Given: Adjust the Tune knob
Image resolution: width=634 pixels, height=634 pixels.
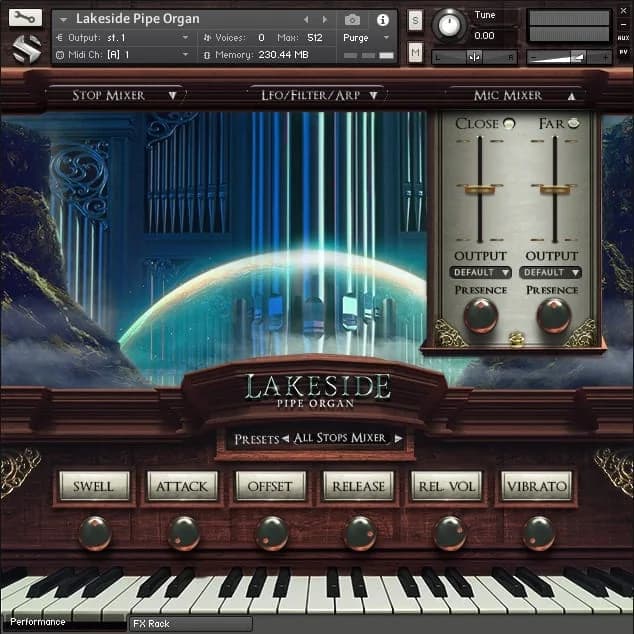Looking at the screenshot, I should click(449, 25).
